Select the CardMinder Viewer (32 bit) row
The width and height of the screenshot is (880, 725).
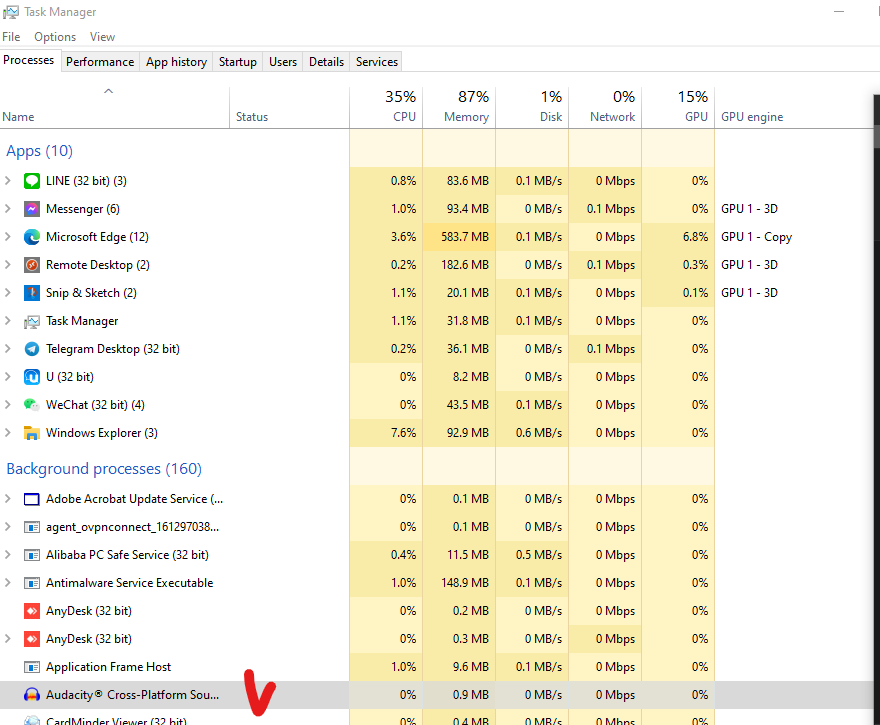pyautogui.click(x=437, y=718)
